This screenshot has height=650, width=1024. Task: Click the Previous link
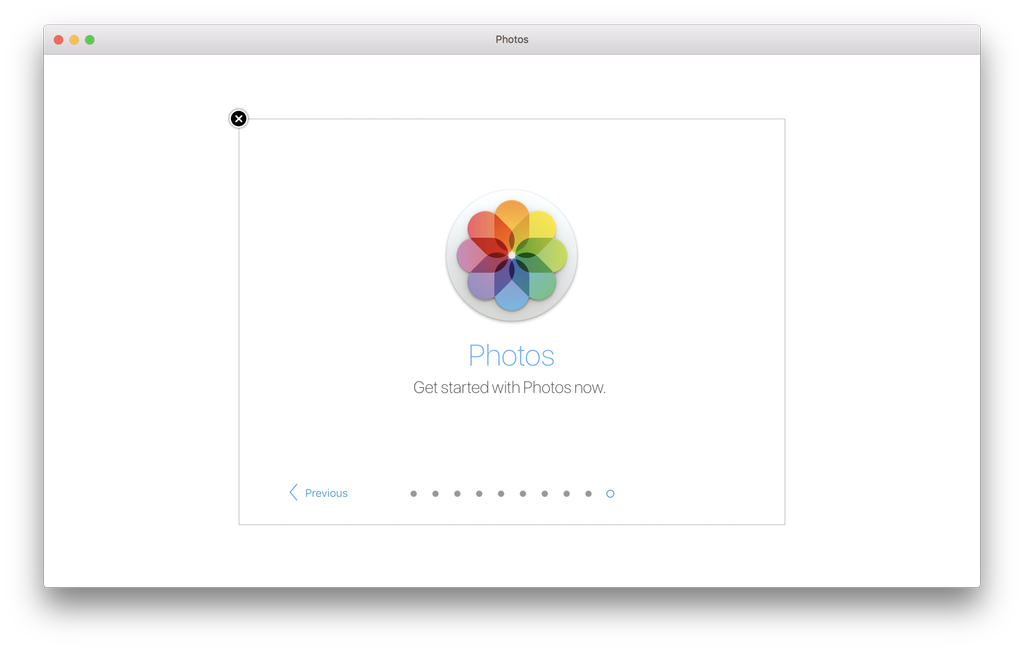(326, 492)
